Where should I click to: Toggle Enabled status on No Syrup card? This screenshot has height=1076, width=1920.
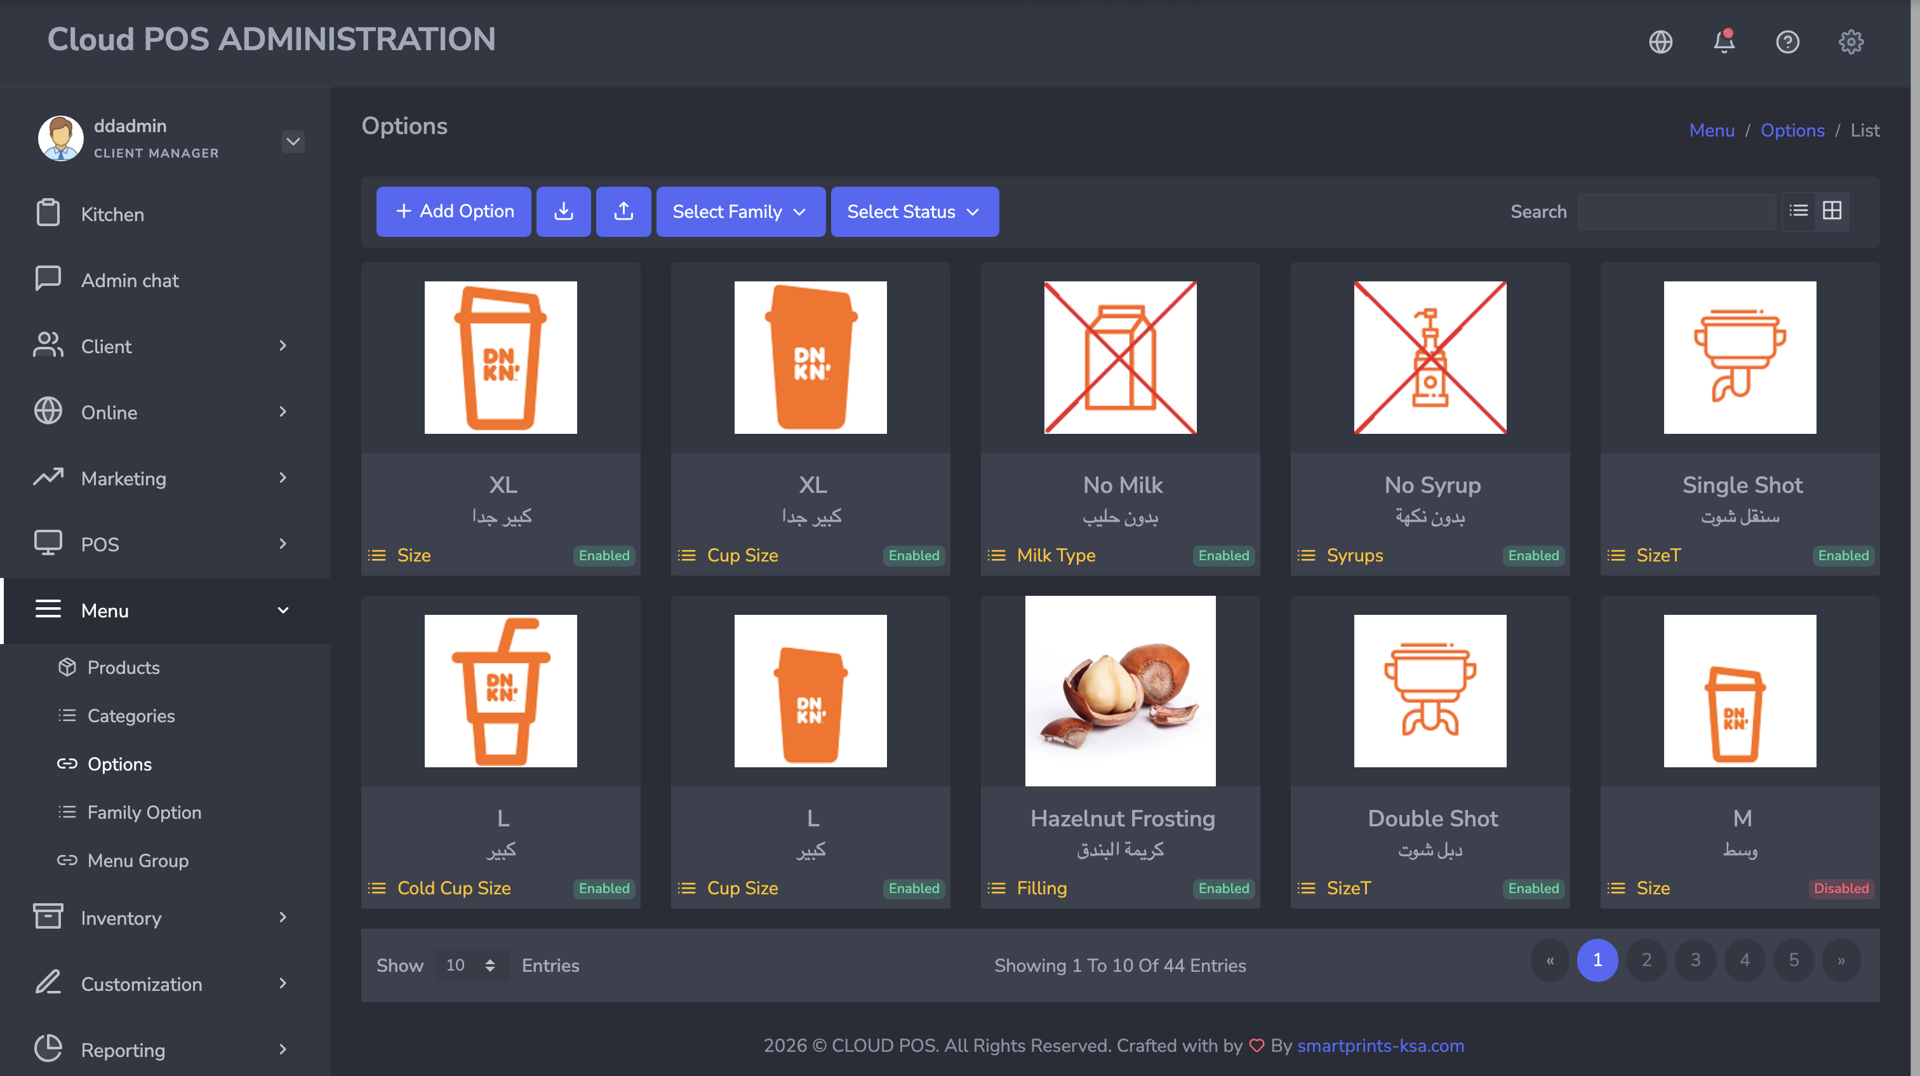click(x=1534, y=556)
